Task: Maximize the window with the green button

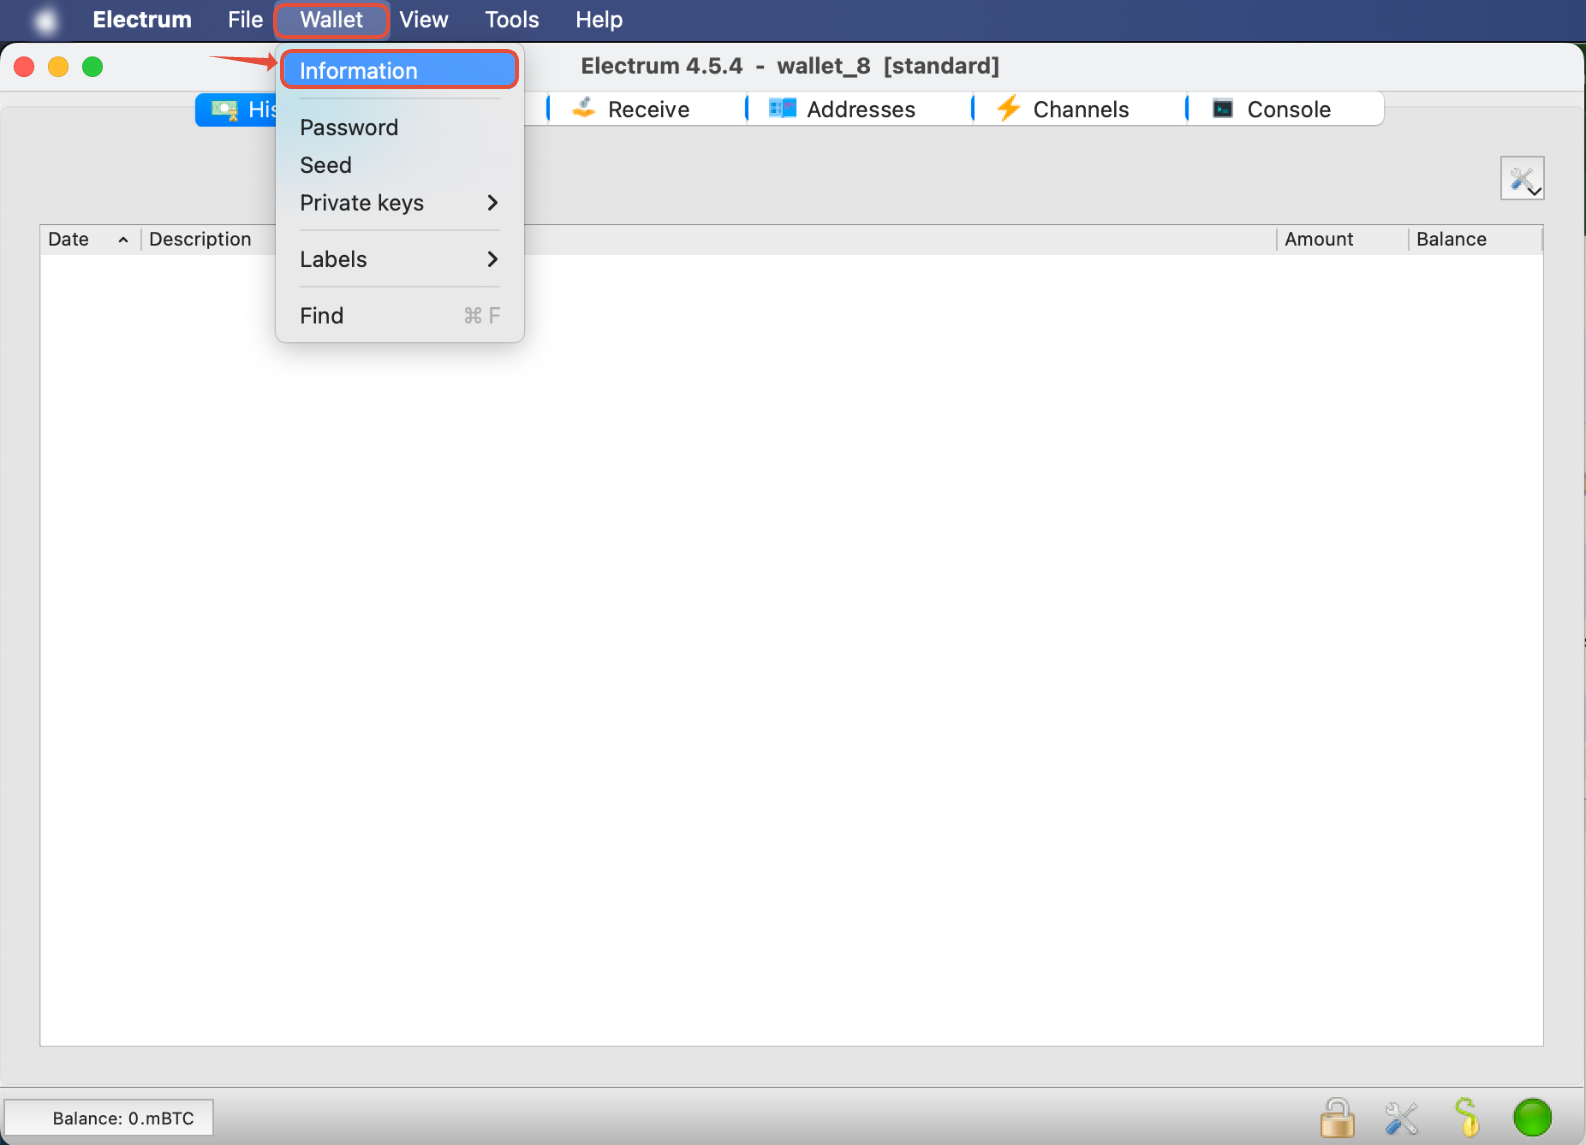Action: pyautogui.click(x=92, y=67)
